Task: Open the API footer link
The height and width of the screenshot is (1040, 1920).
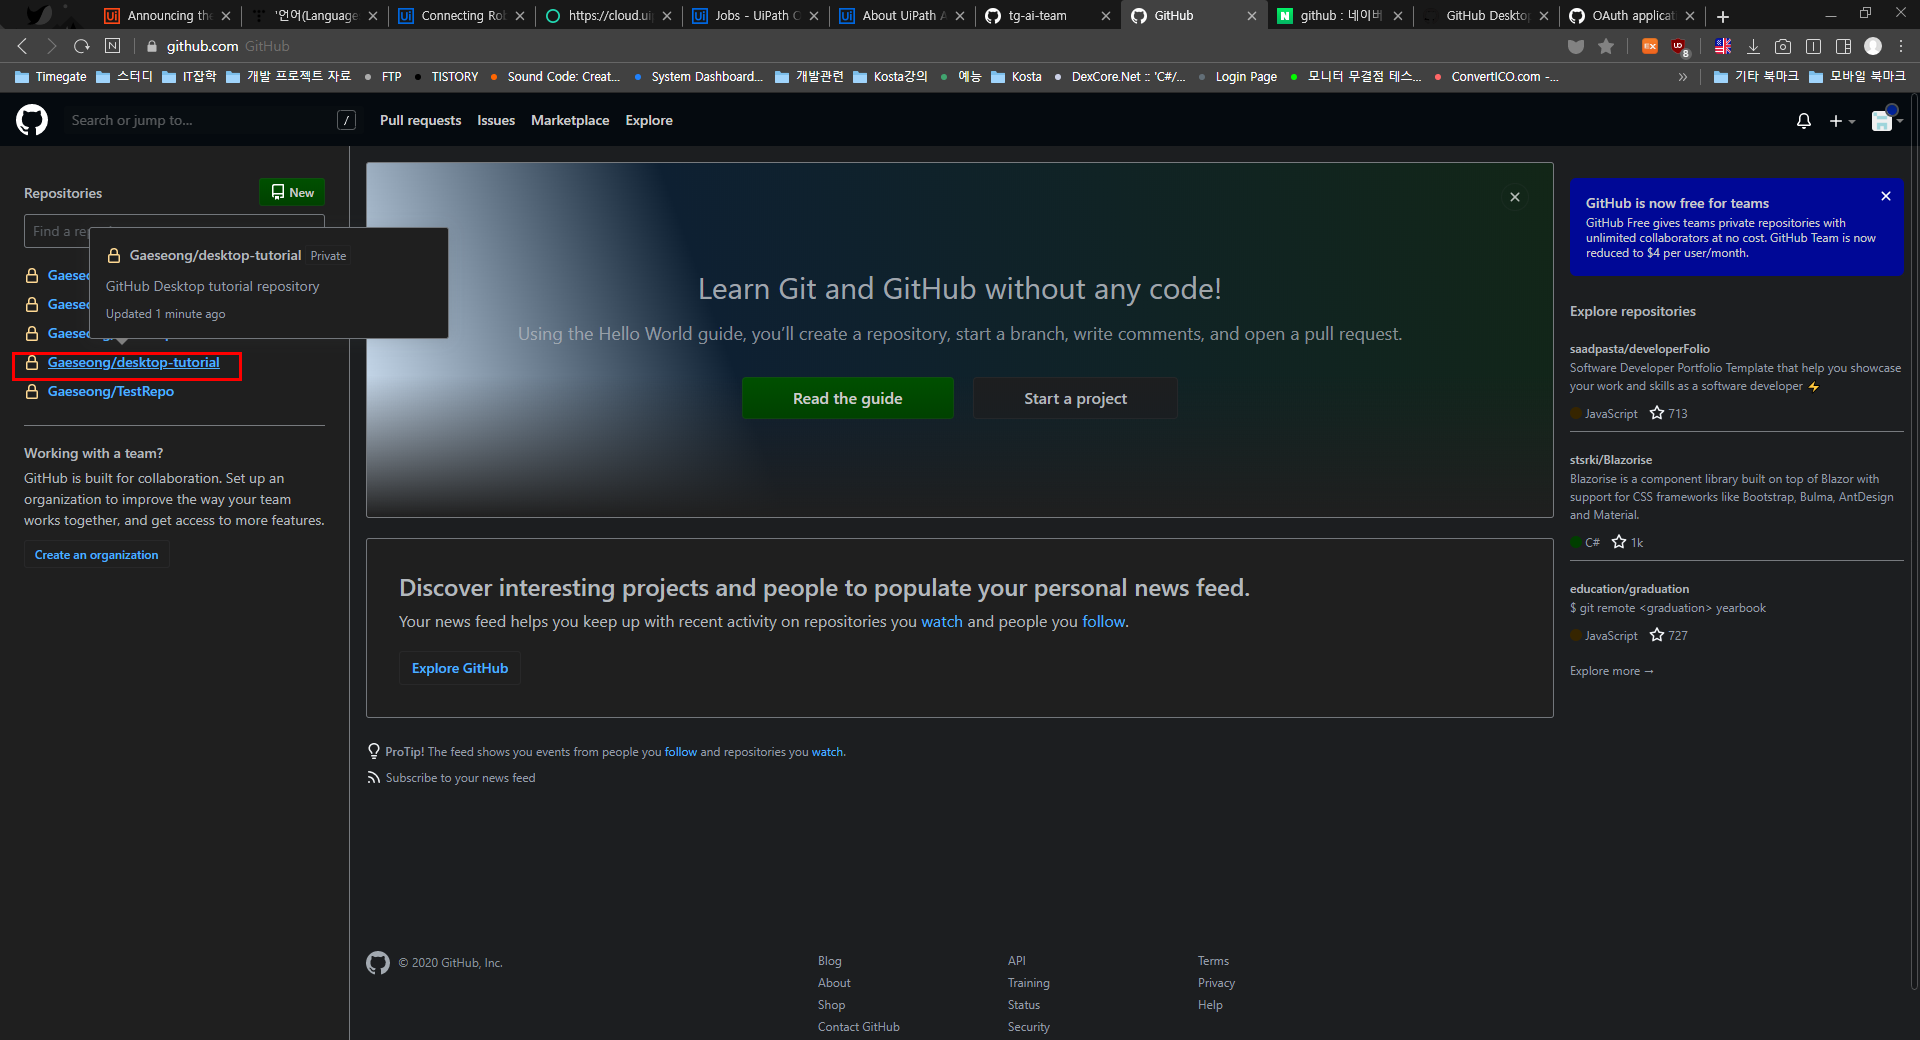Action: [1016, 961]
